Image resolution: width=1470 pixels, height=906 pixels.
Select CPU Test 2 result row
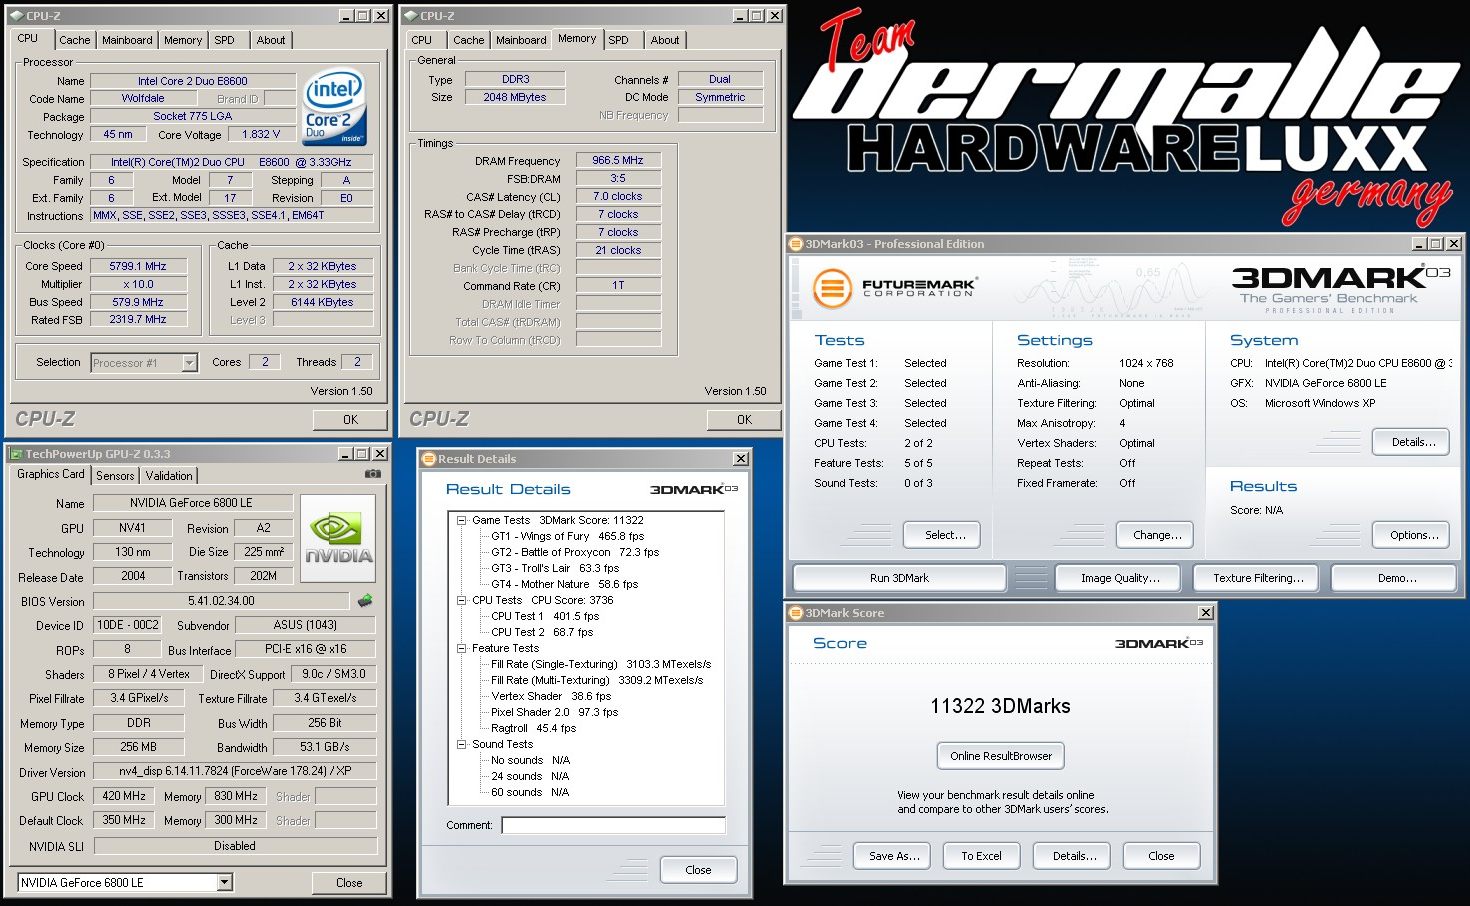(542, 632)
